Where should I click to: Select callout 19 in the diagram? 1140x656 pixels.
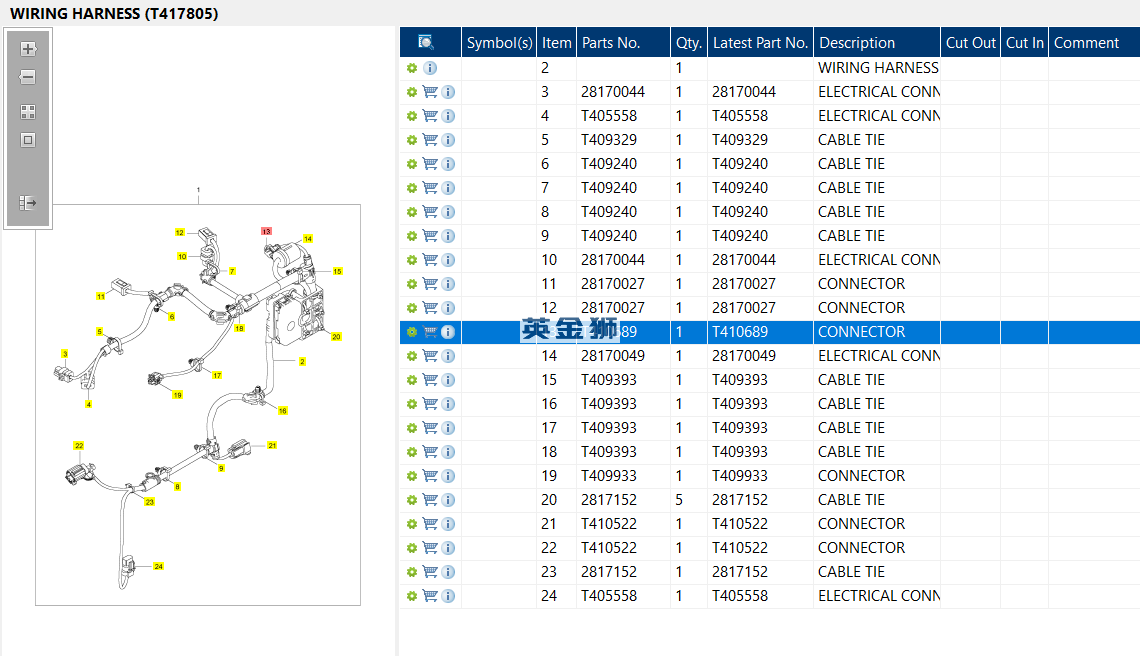(x=177, y=395)
